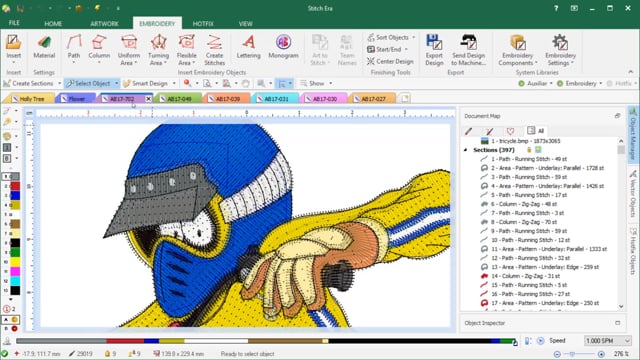Select color selector B at bottom left
The width and height of the screenshot is (640, 360).
pos(11,328)
